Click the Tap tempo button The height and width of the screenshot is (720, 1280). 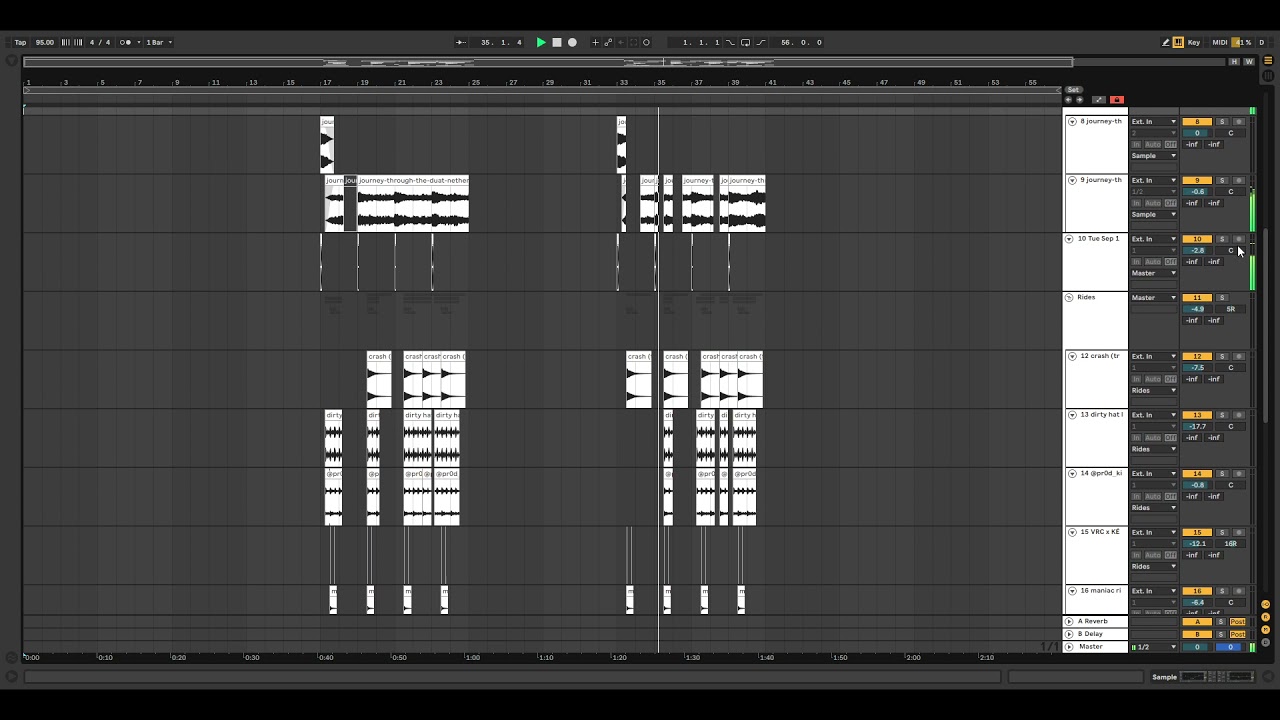click(20, 42)
